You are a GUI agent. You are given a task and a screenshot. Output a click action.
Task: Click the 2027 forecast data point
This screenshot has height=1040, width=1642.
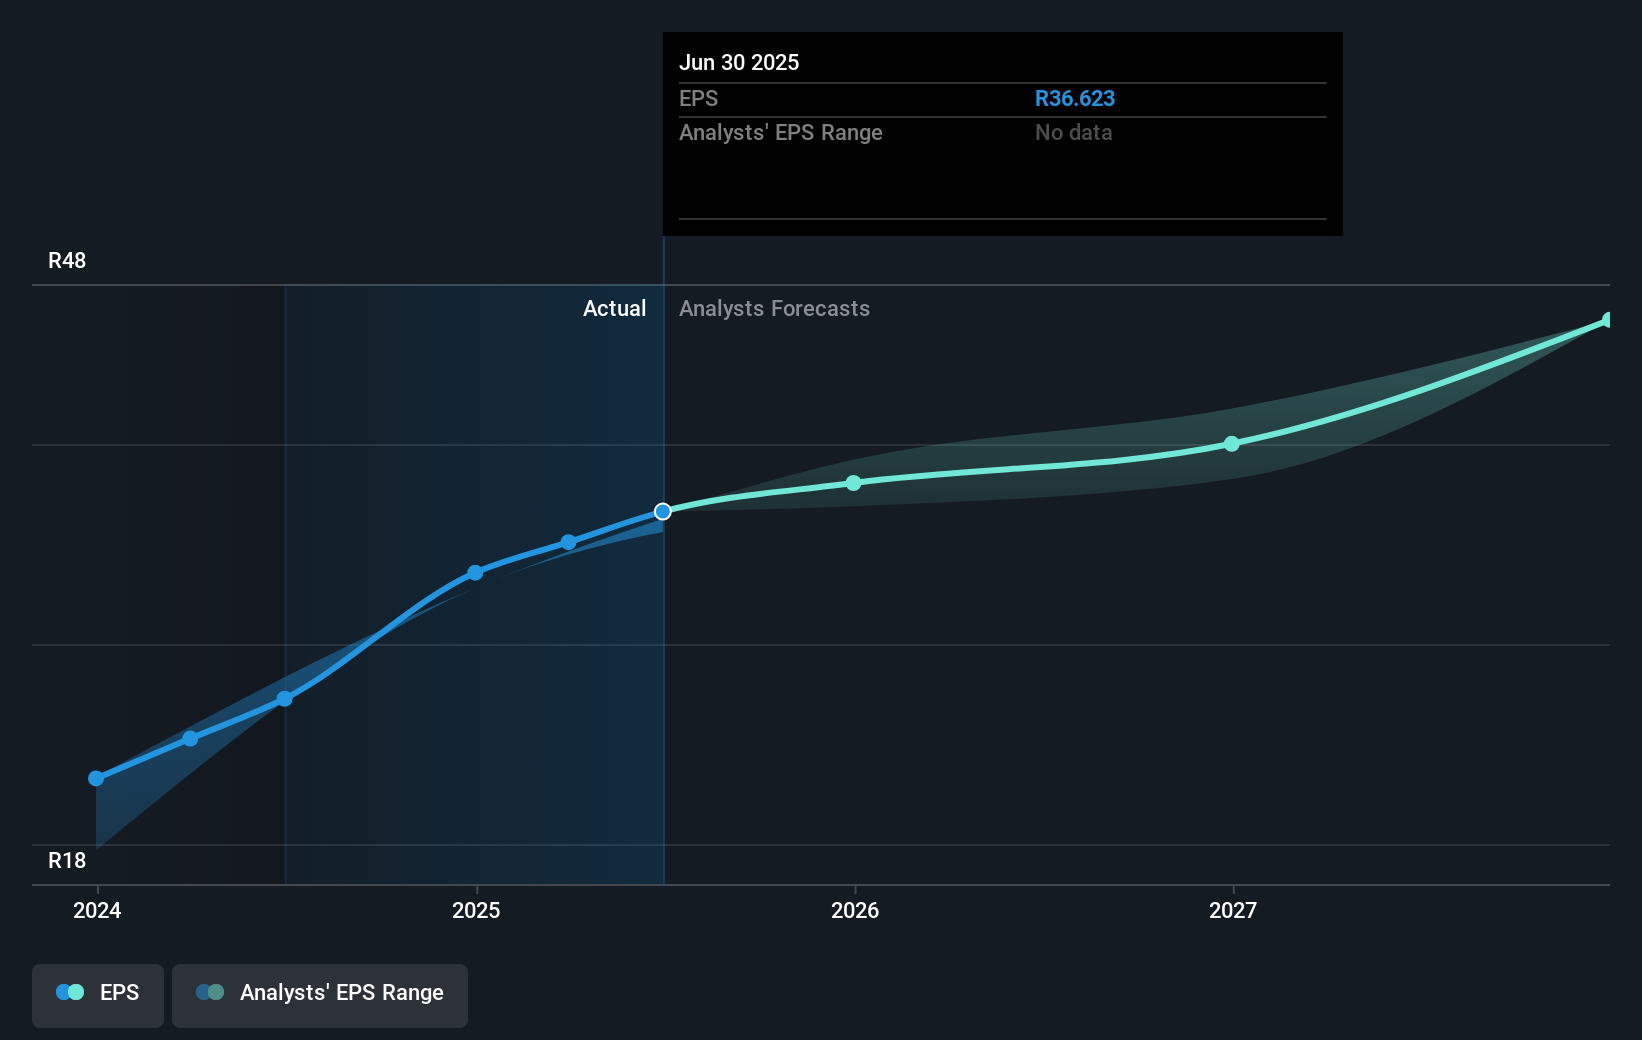[1231, 444]
